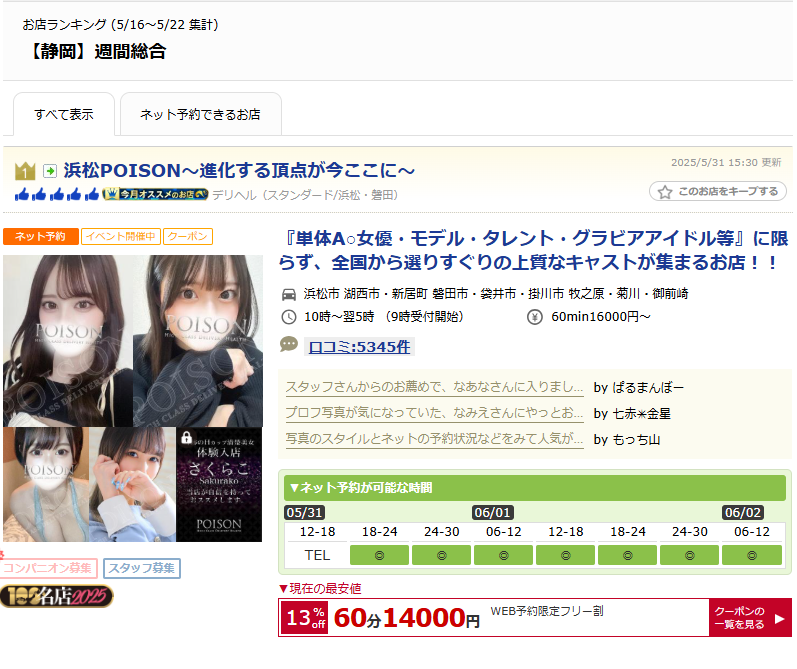Open review starting プロフ写真が気になっていた

coord(434,413)
